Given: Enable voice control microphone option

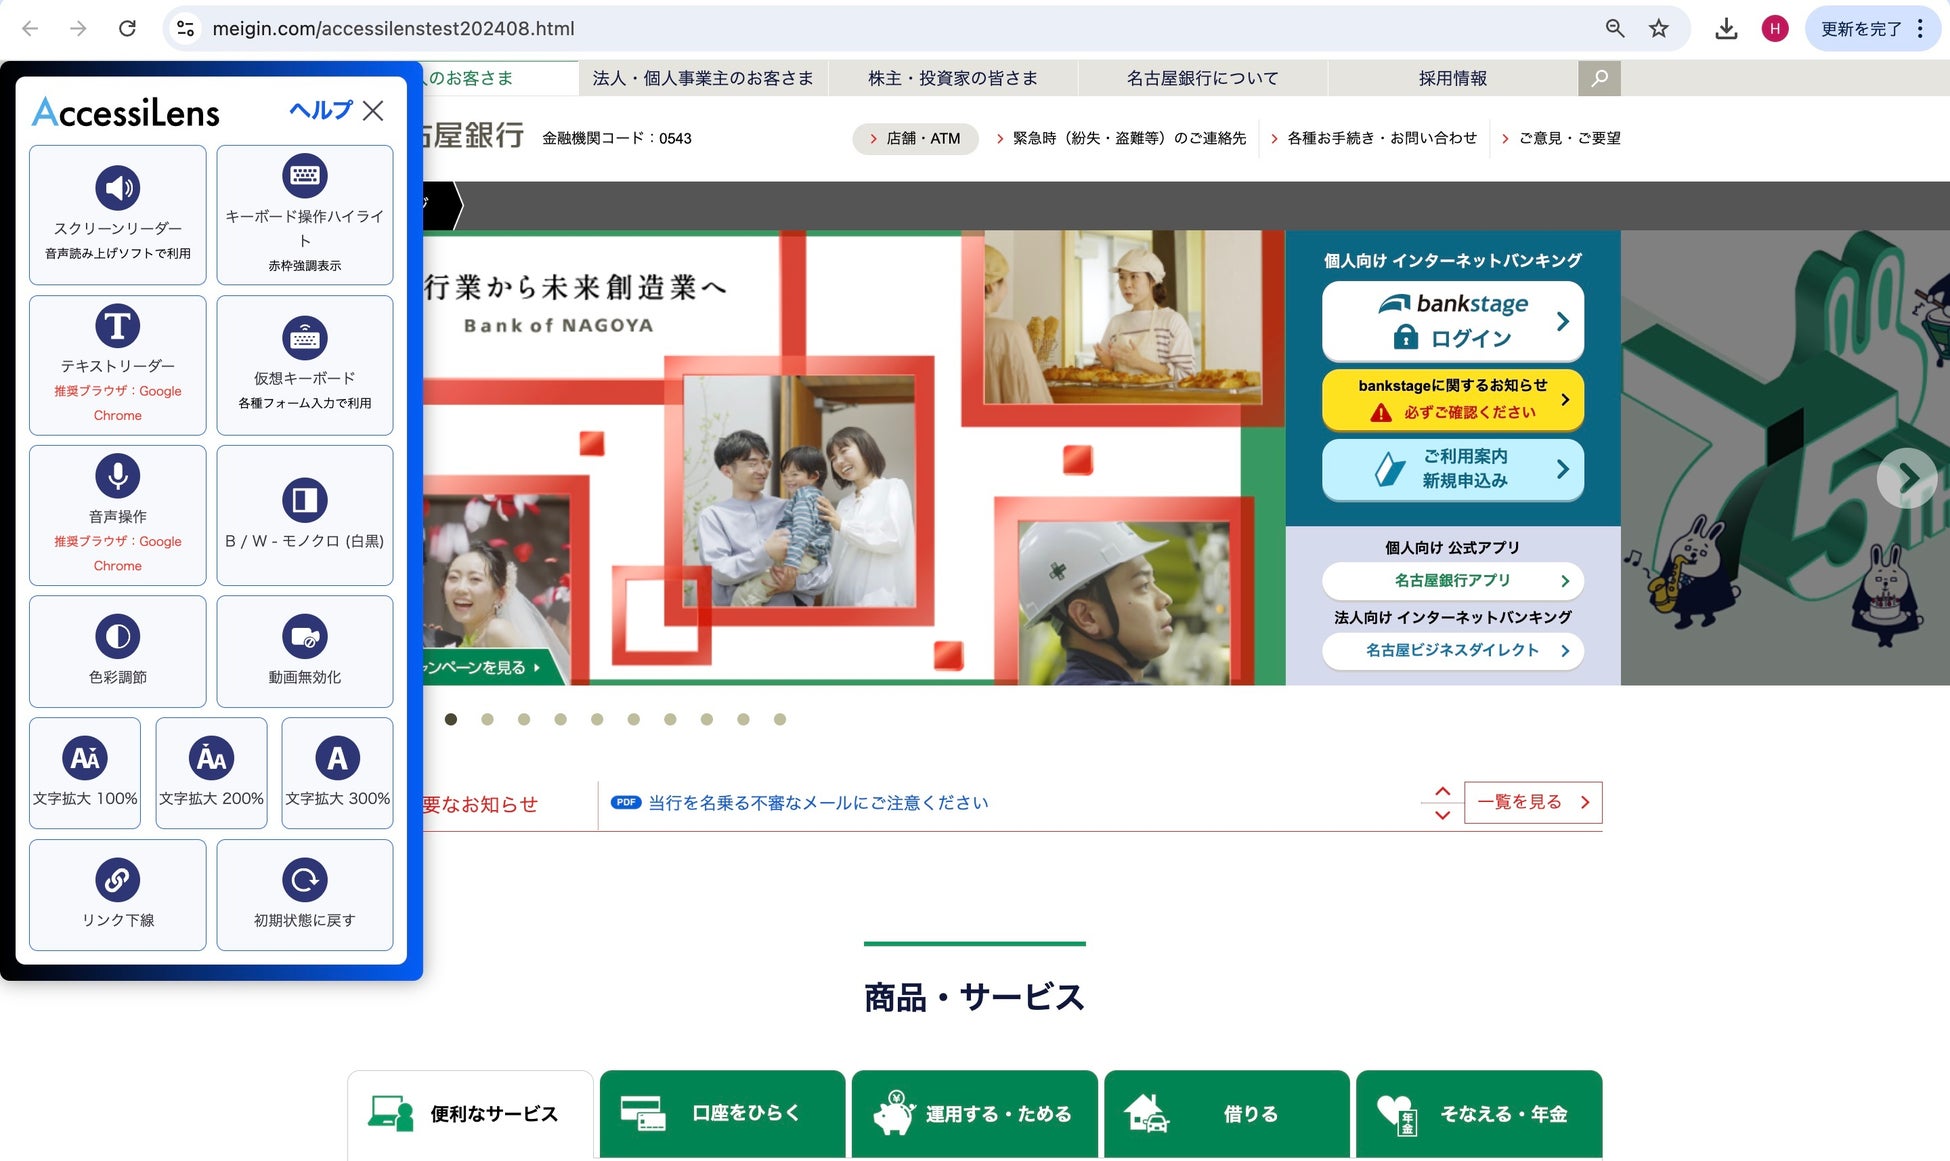Looking at the screenshot, I should [x=118, y=514].
